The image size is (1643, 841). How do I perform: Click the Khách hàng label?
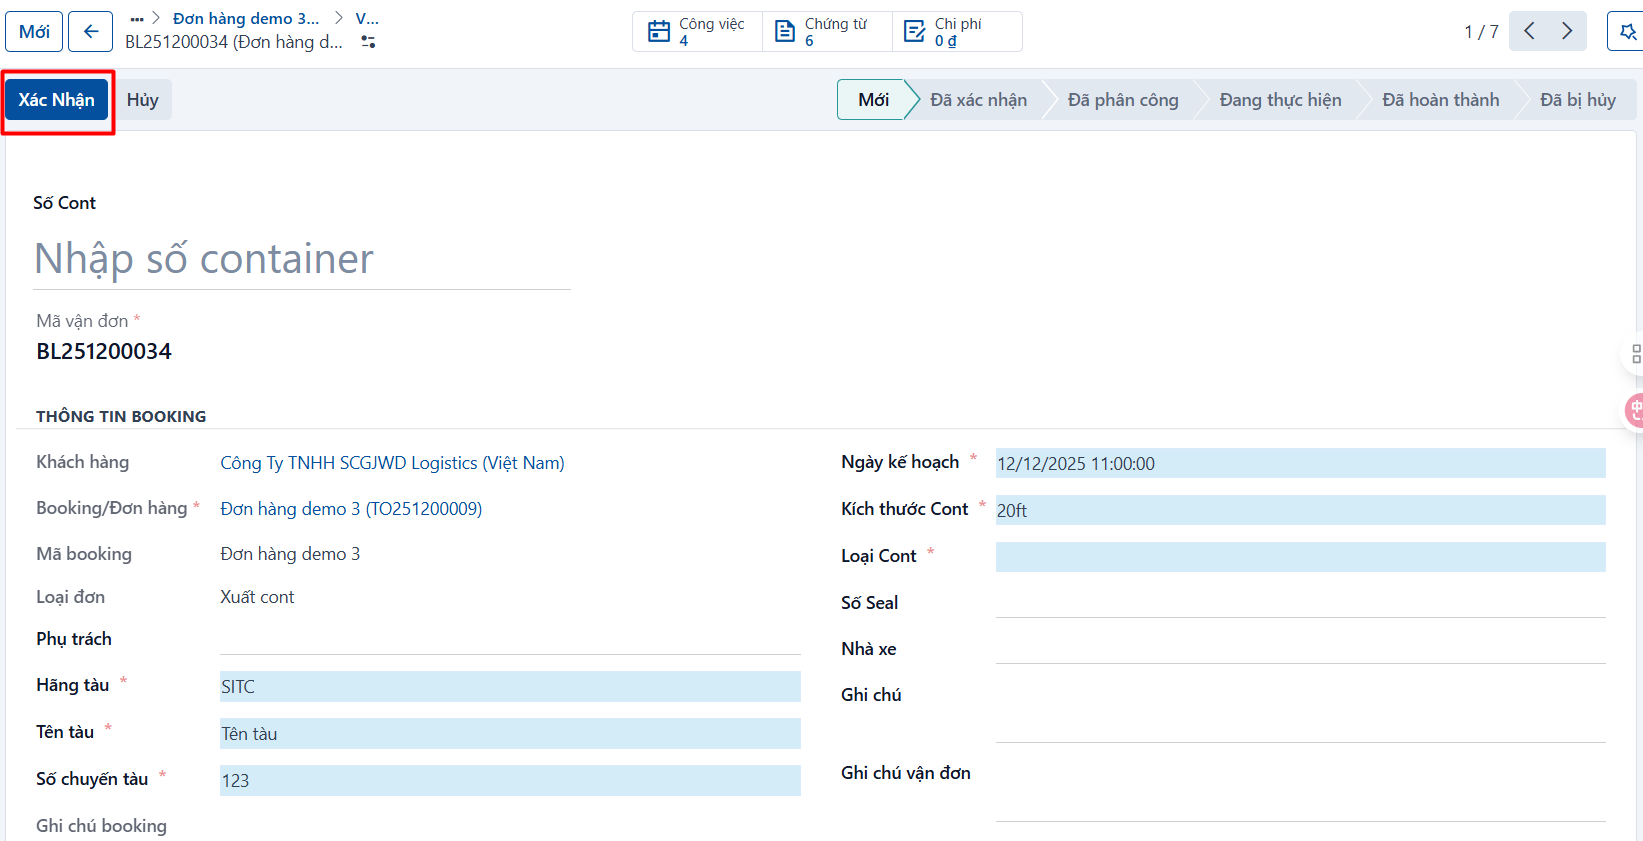tap(82, 462)
